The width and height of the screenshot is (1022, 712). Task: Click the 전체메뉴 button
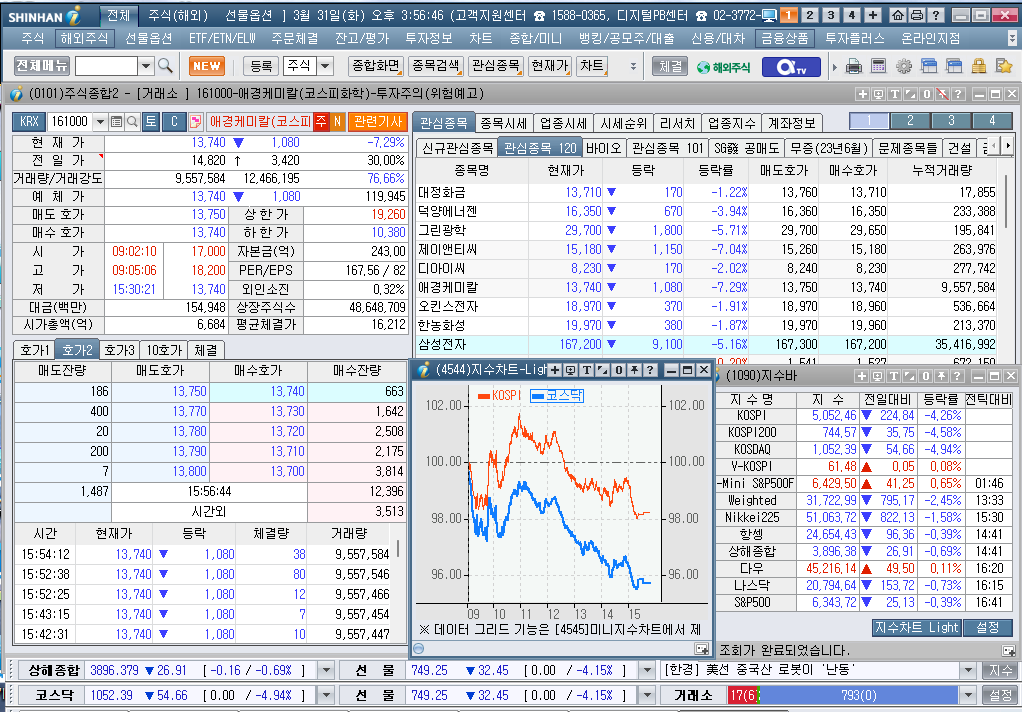point(42,66)
